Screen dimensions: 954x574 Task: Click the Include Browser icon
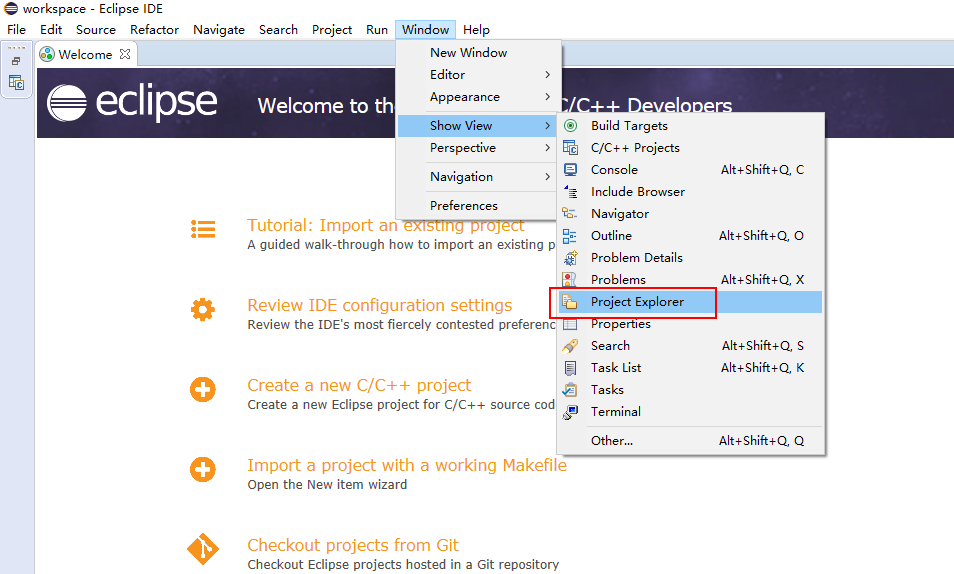[x=570, y=192]
